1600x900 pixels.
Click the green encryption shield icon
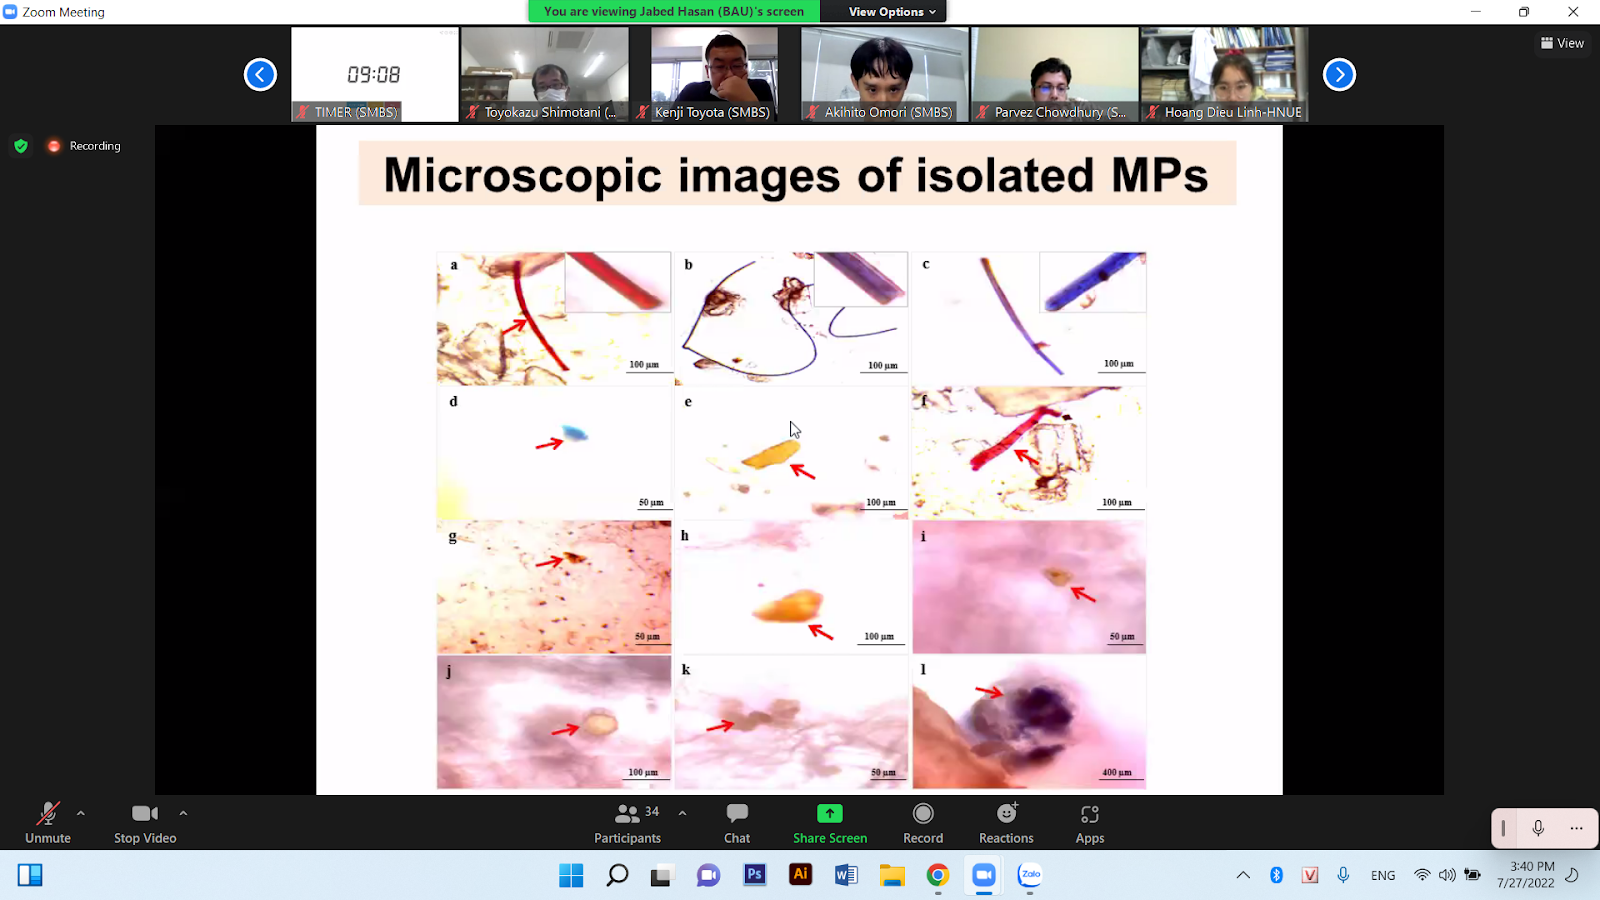pyautogui.click(x=21, y=146)
